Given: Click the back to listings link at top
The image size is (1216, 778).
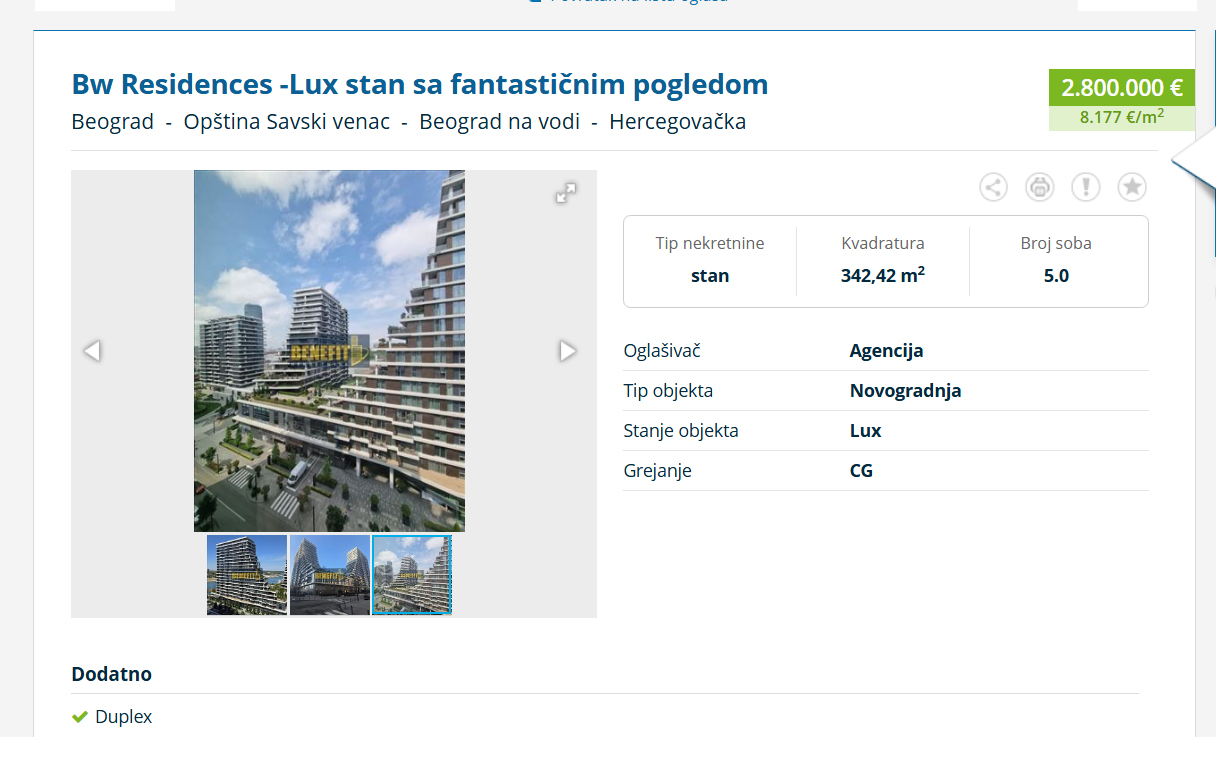Looking at the screenshot, I should [627, 2].
